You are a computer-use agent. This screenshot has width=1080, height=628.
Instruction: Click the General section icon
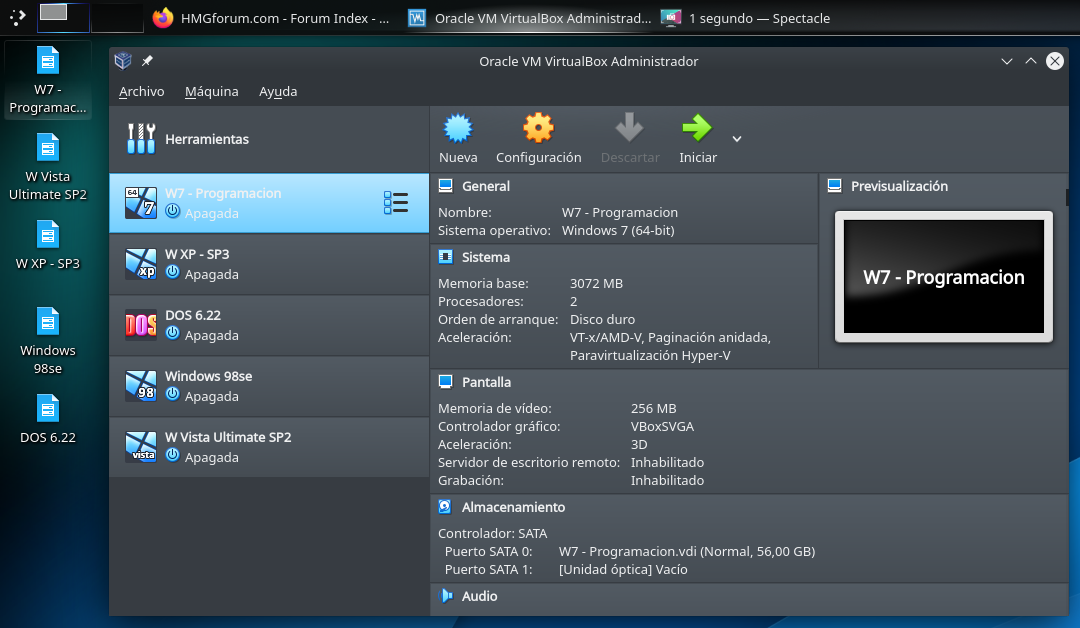[x=446, y=186]
